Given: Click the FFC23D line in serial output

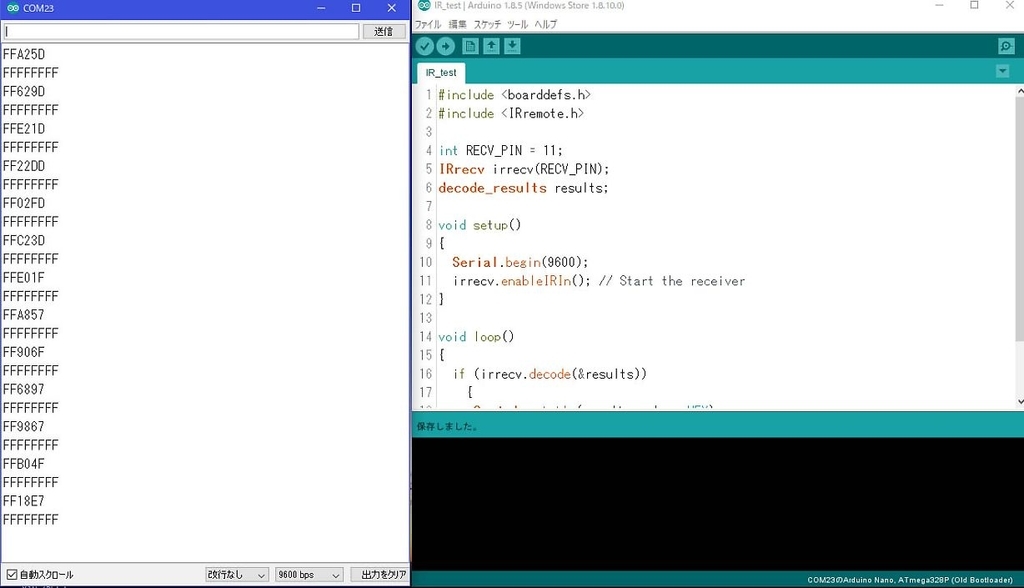Looking at the screenshot, I should (x=24, y=240).
